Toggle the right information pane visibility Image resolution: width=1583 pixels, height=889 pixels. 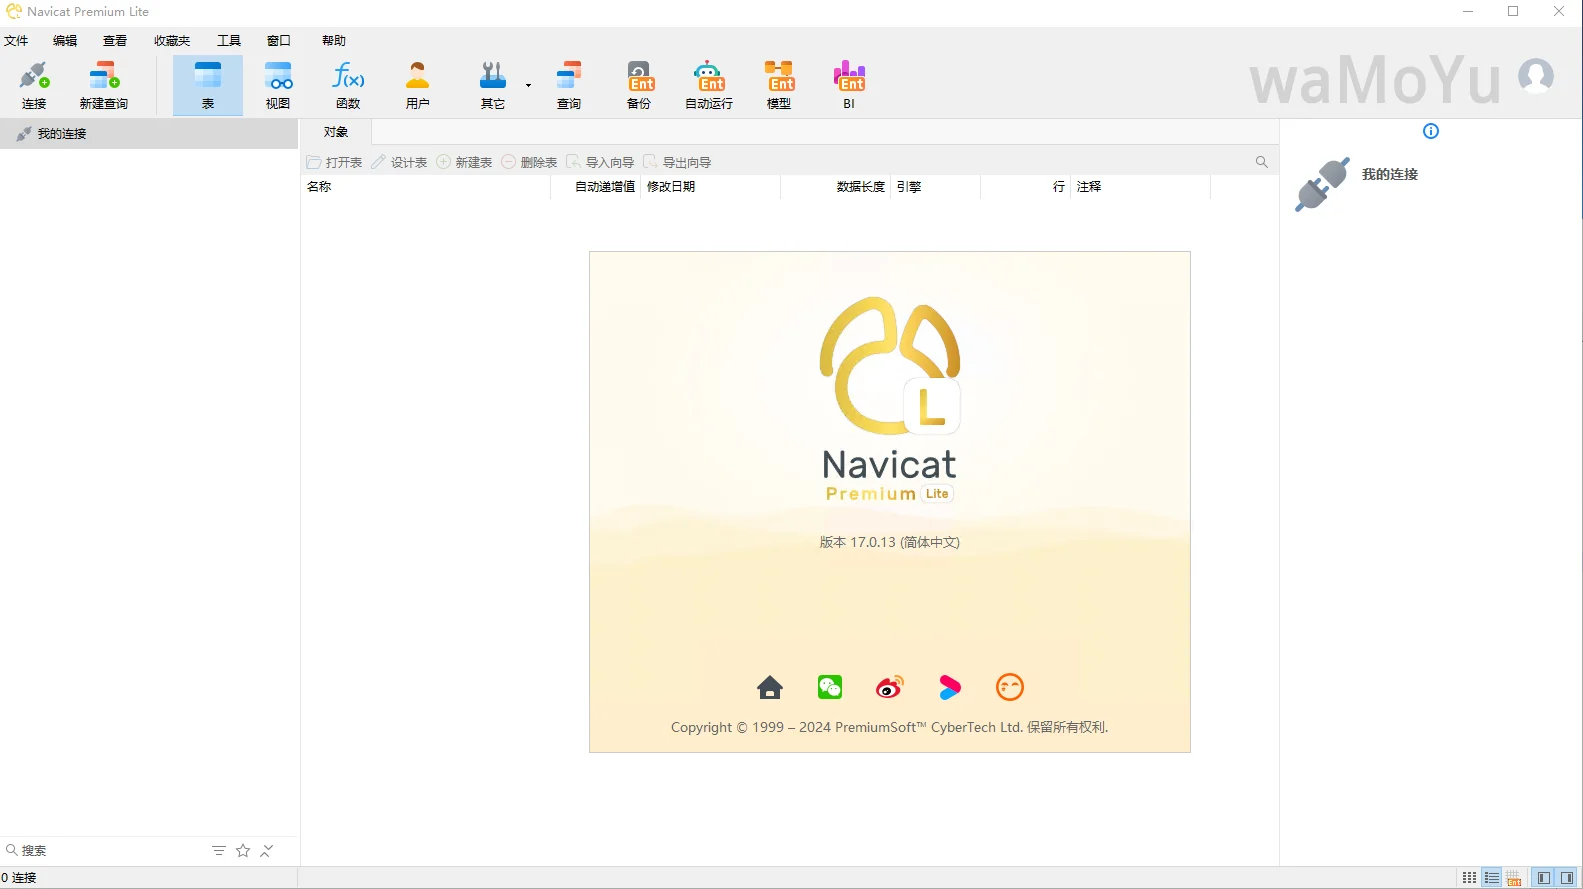1567,878
